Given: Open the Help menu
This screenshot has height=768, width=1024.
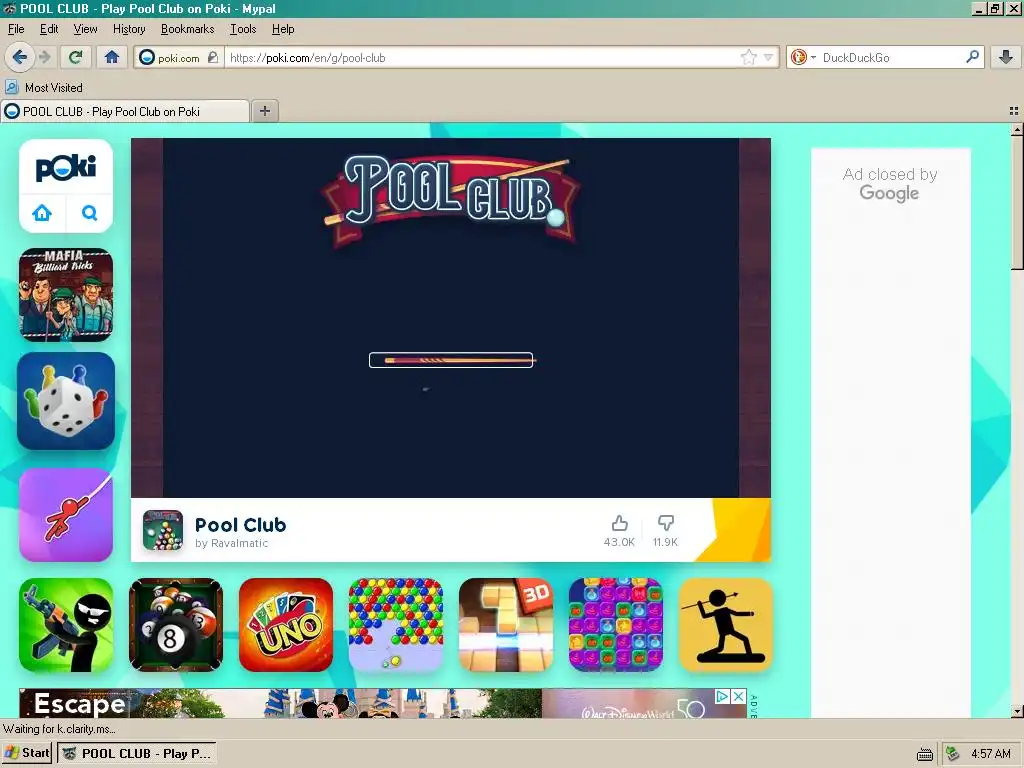Looking at the screenshot, I should [x=283, y=29].
